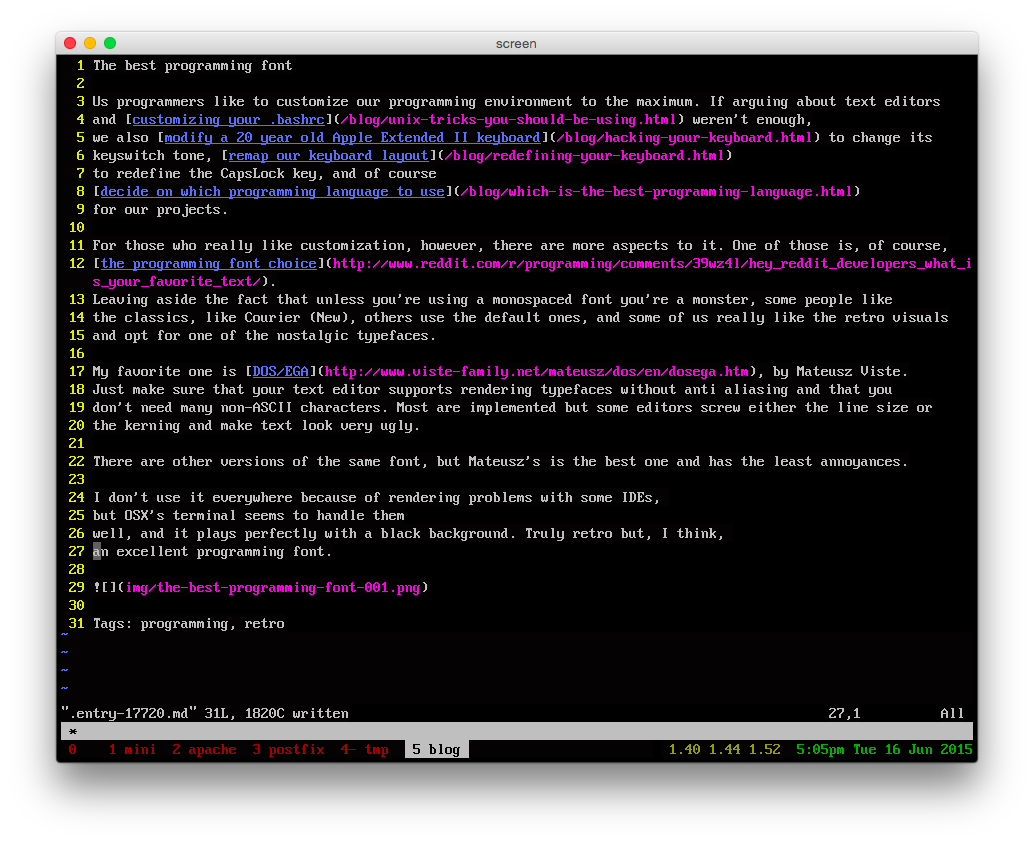Click the 'modify a 20 year old Apple Extended II keyboard' link
The image size is (1034, 843).
[352, 137]
